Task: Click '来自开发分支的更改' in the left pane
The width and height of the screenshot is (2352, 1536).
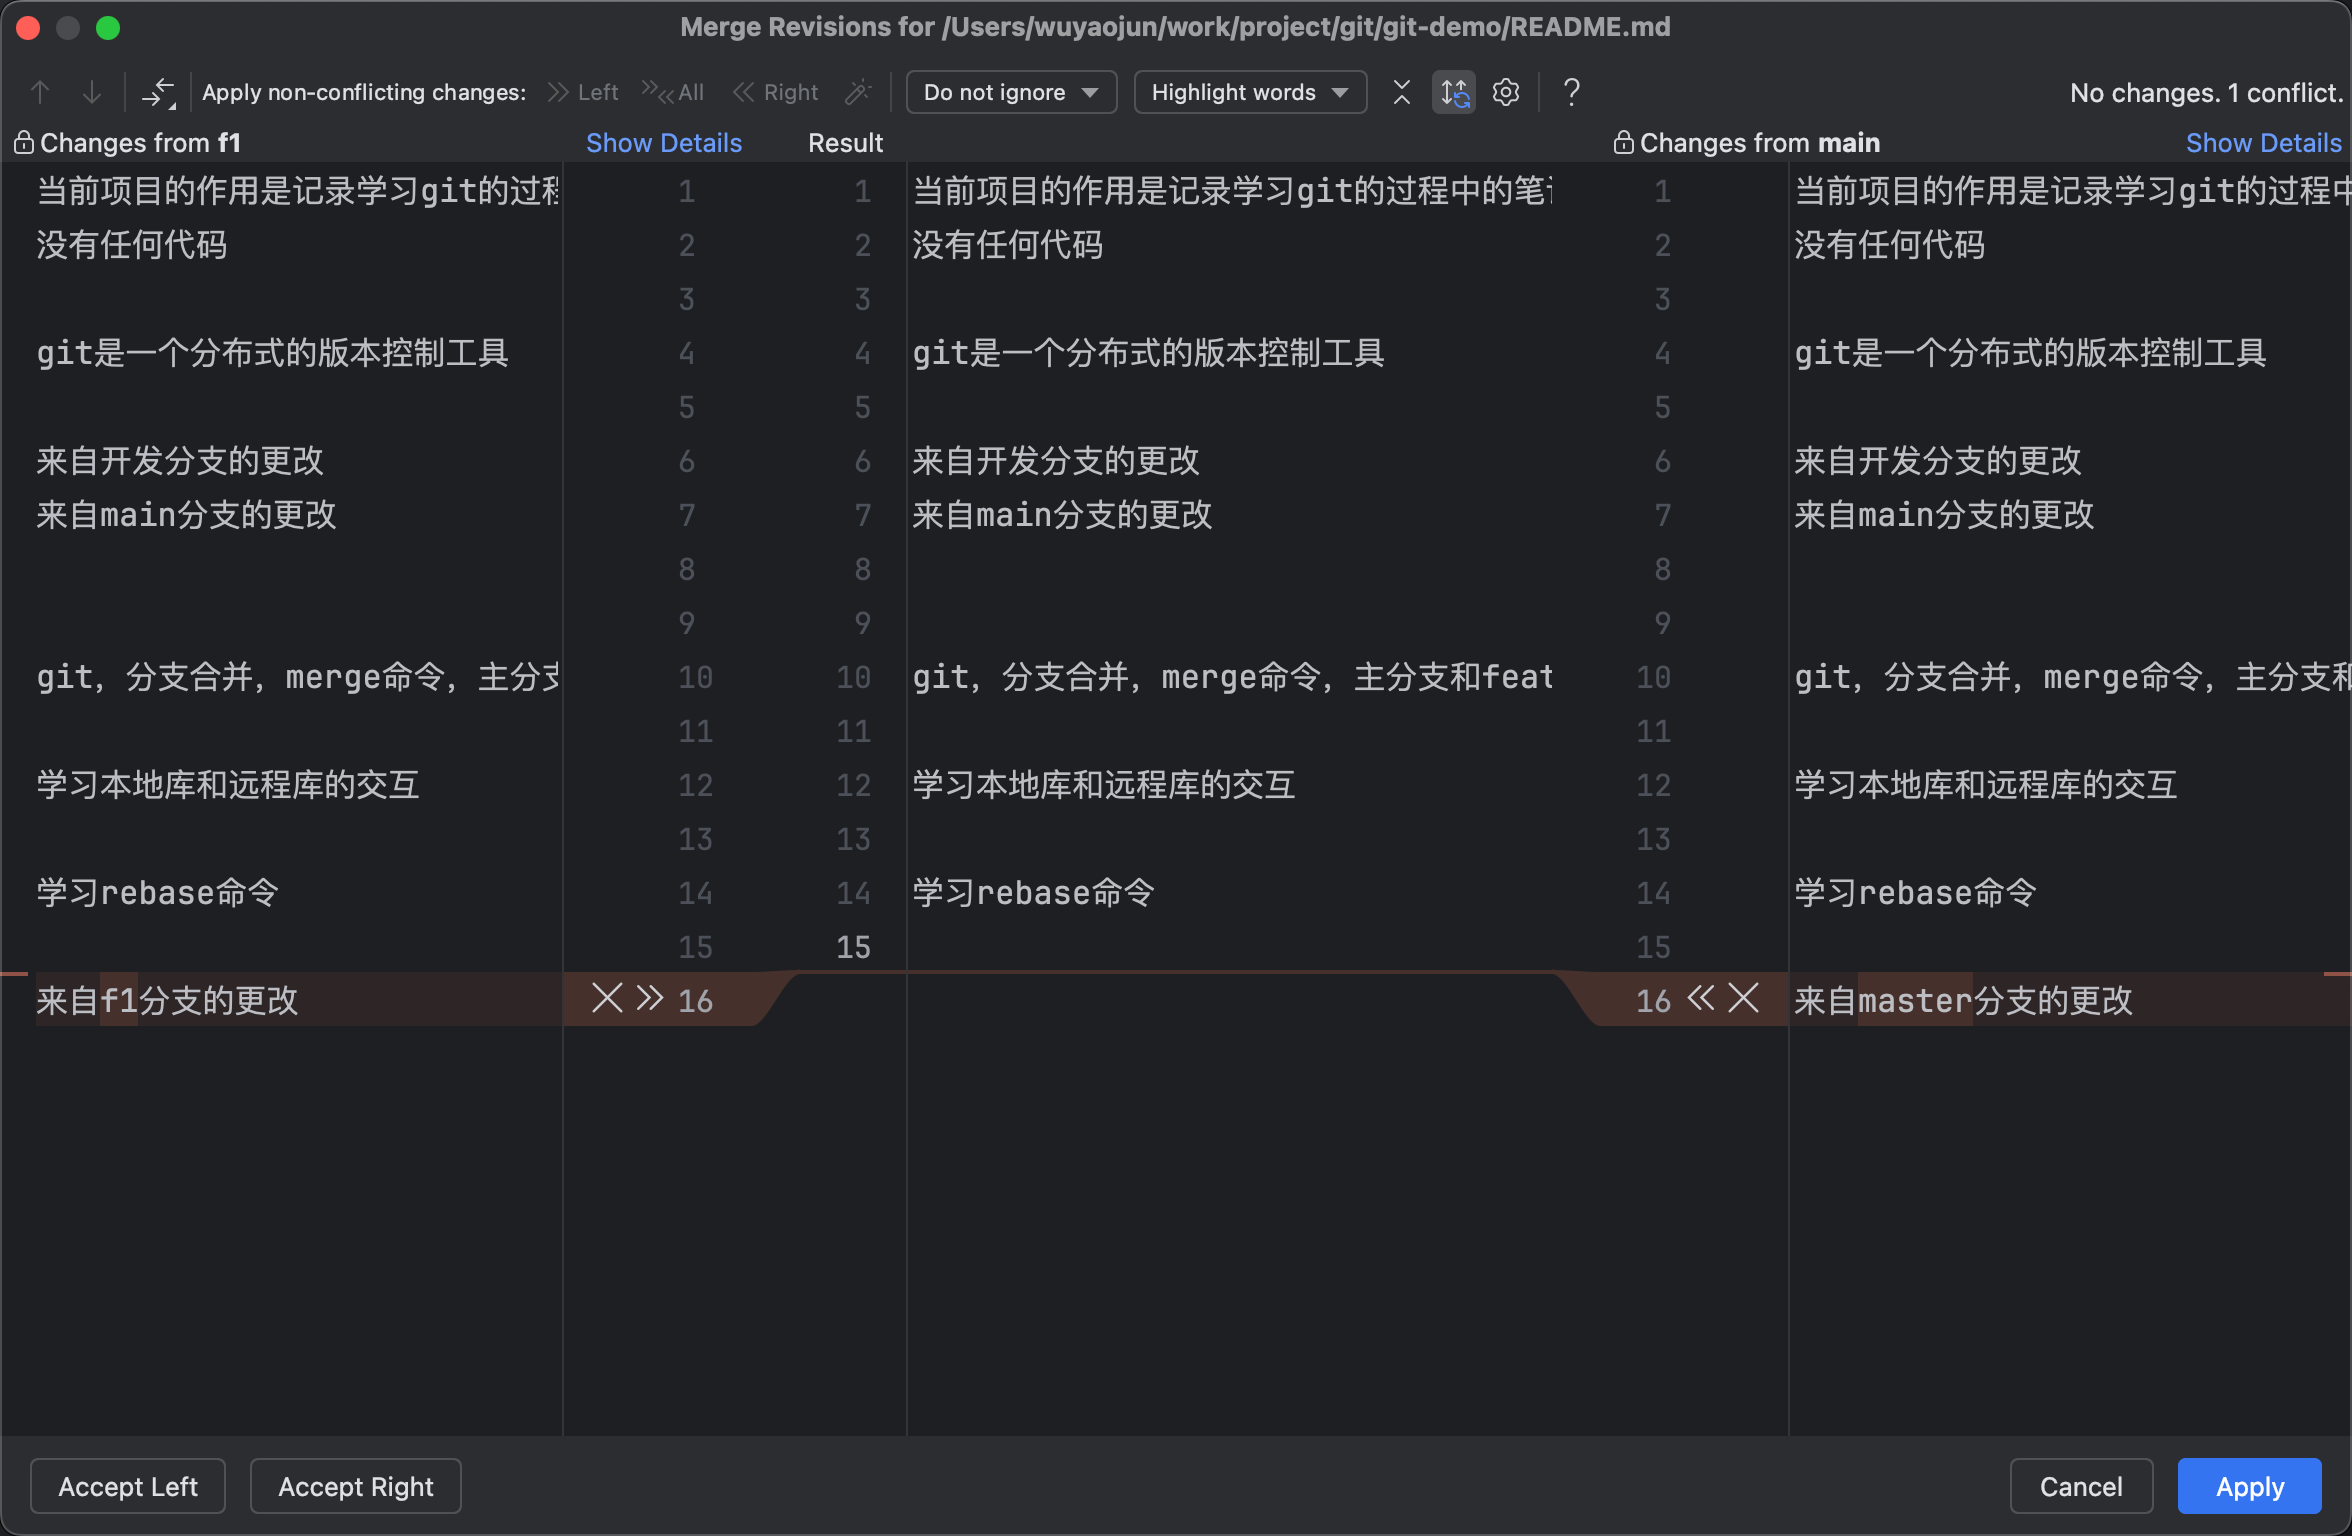Action: tap(180, 460)
